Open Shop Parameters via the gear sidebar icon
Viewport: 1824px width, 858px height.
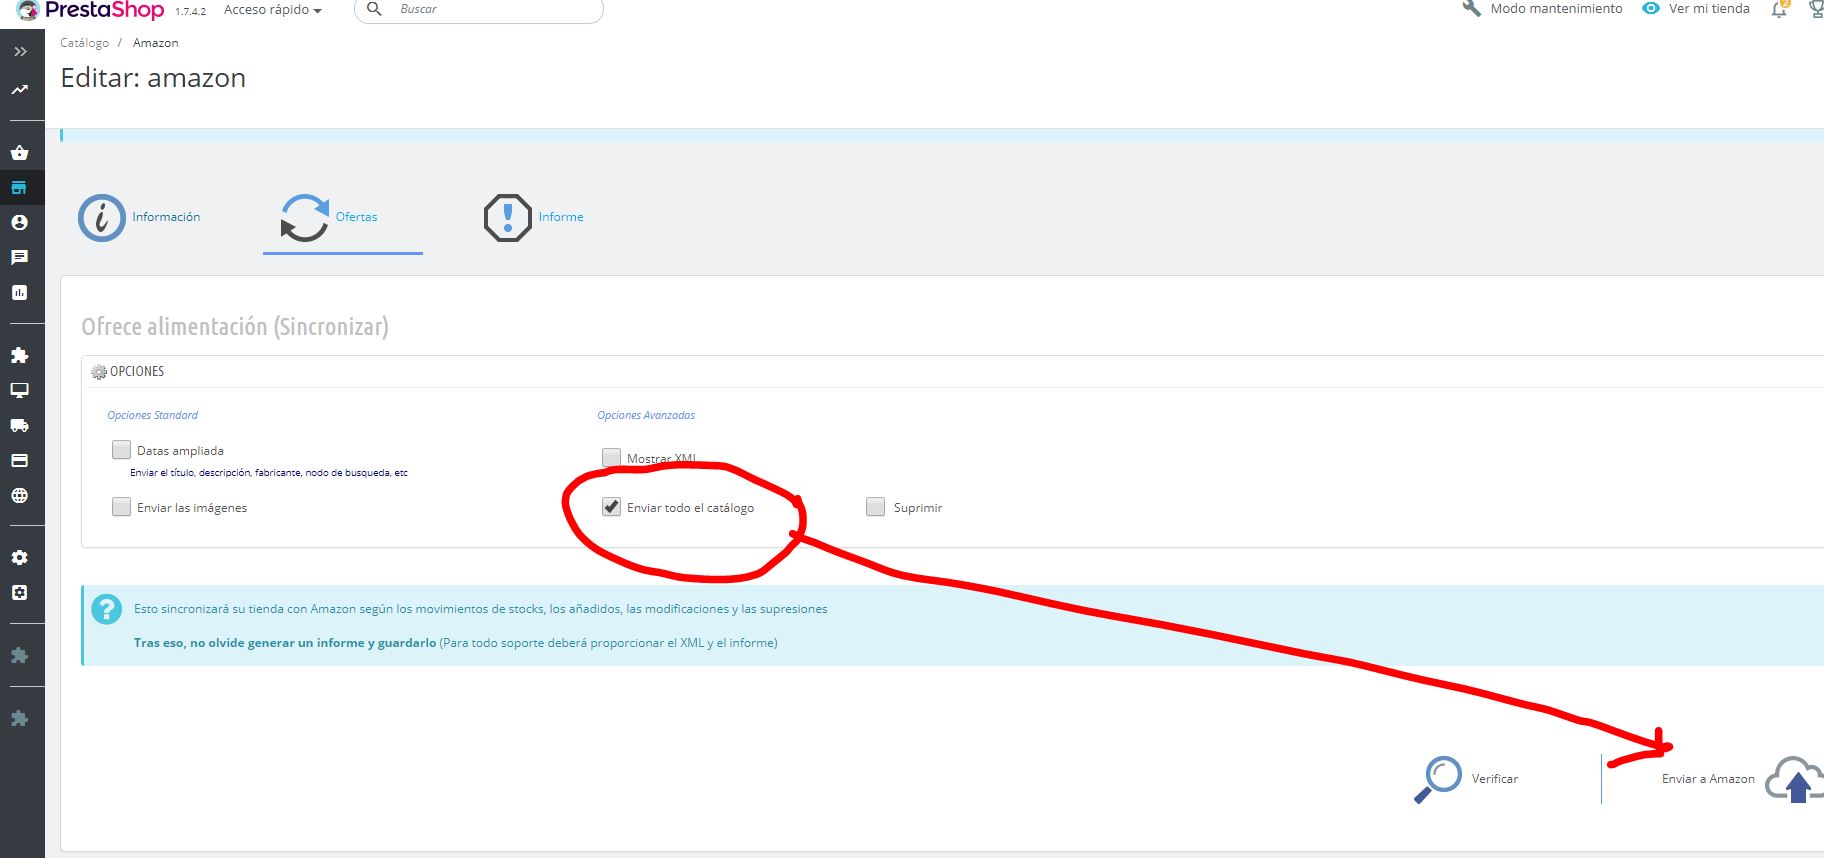click(x=19, y=557)
